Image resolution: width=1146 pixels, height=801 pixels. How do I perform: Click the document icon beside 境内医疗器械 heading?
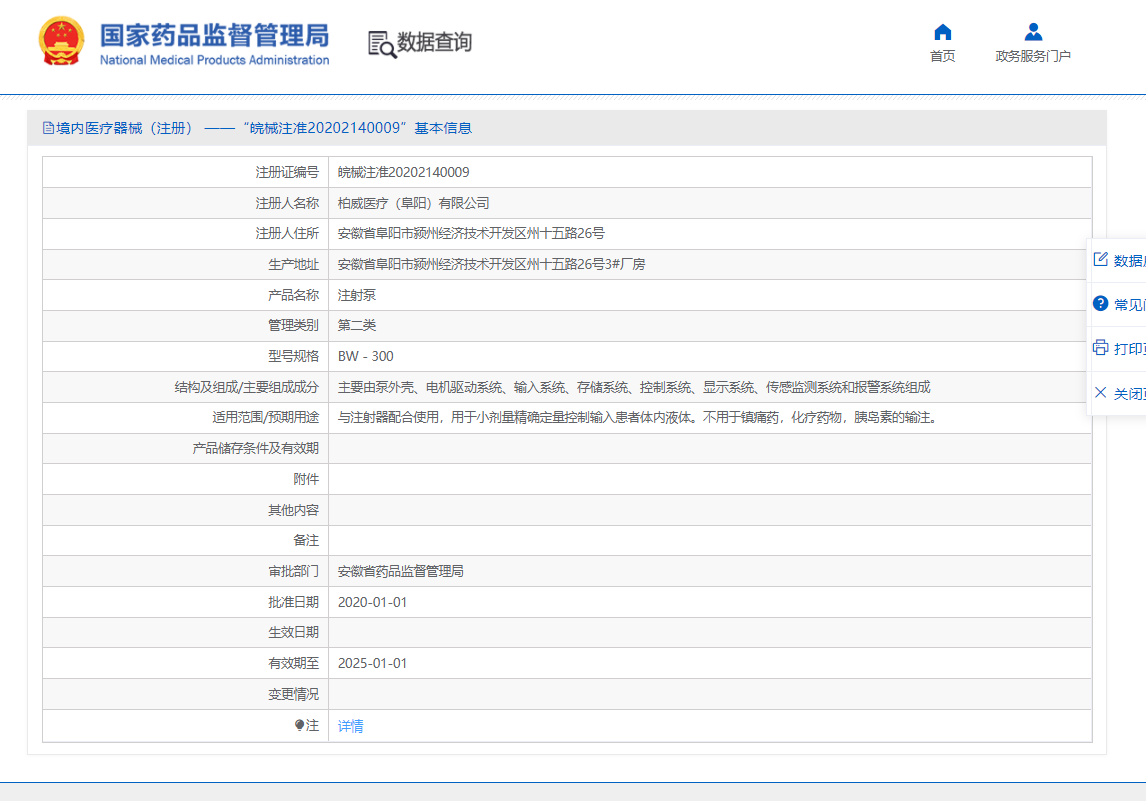tap(48, 128)
